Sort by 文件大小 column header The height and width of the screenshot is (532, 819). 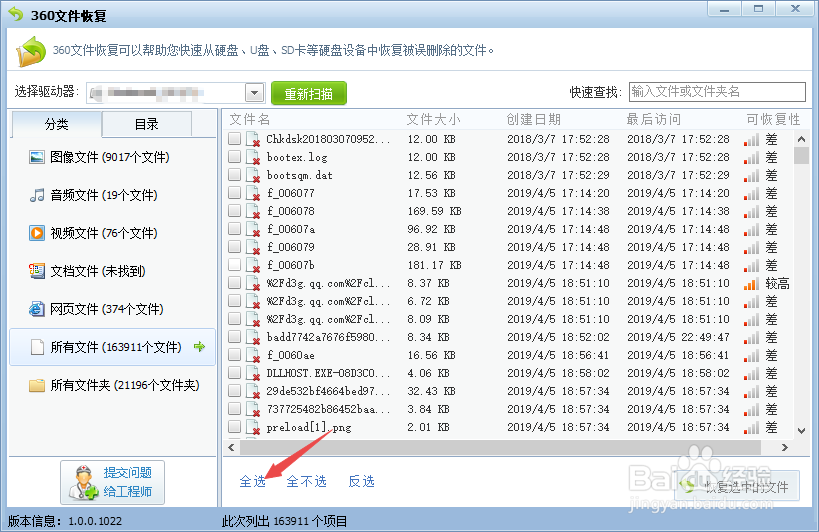[x=434, y=120]
